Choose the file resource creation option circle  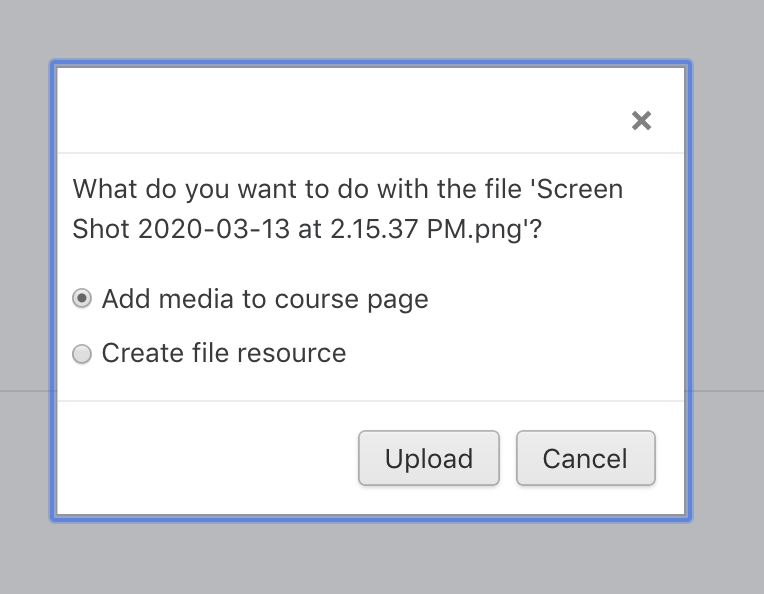click(x=82, y=354)
